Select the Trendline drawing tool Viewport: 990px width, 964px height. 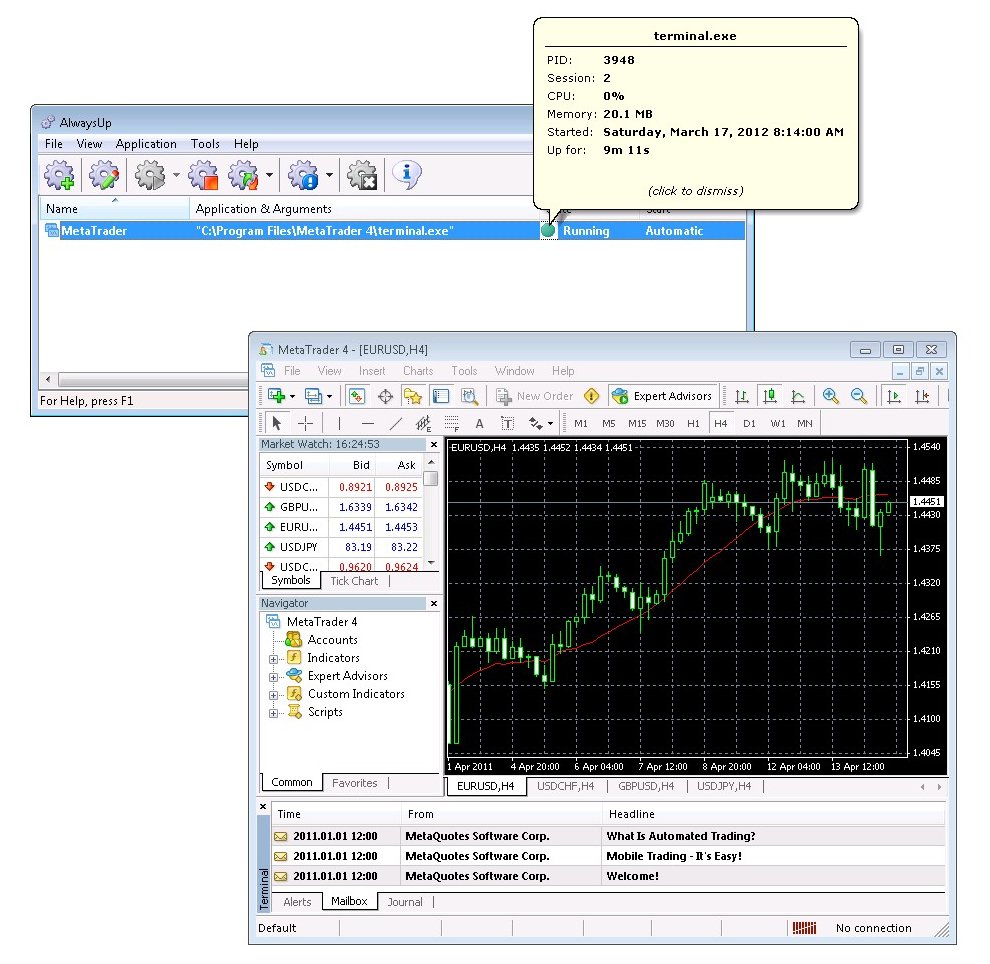(396, 423)
